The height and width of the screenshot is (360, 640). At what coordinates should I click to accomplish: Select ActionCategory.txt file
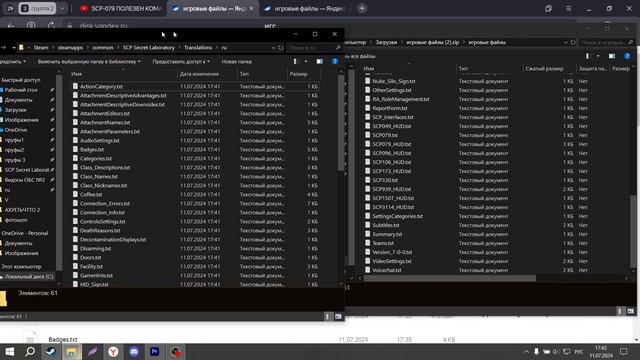tap(101, 87)
